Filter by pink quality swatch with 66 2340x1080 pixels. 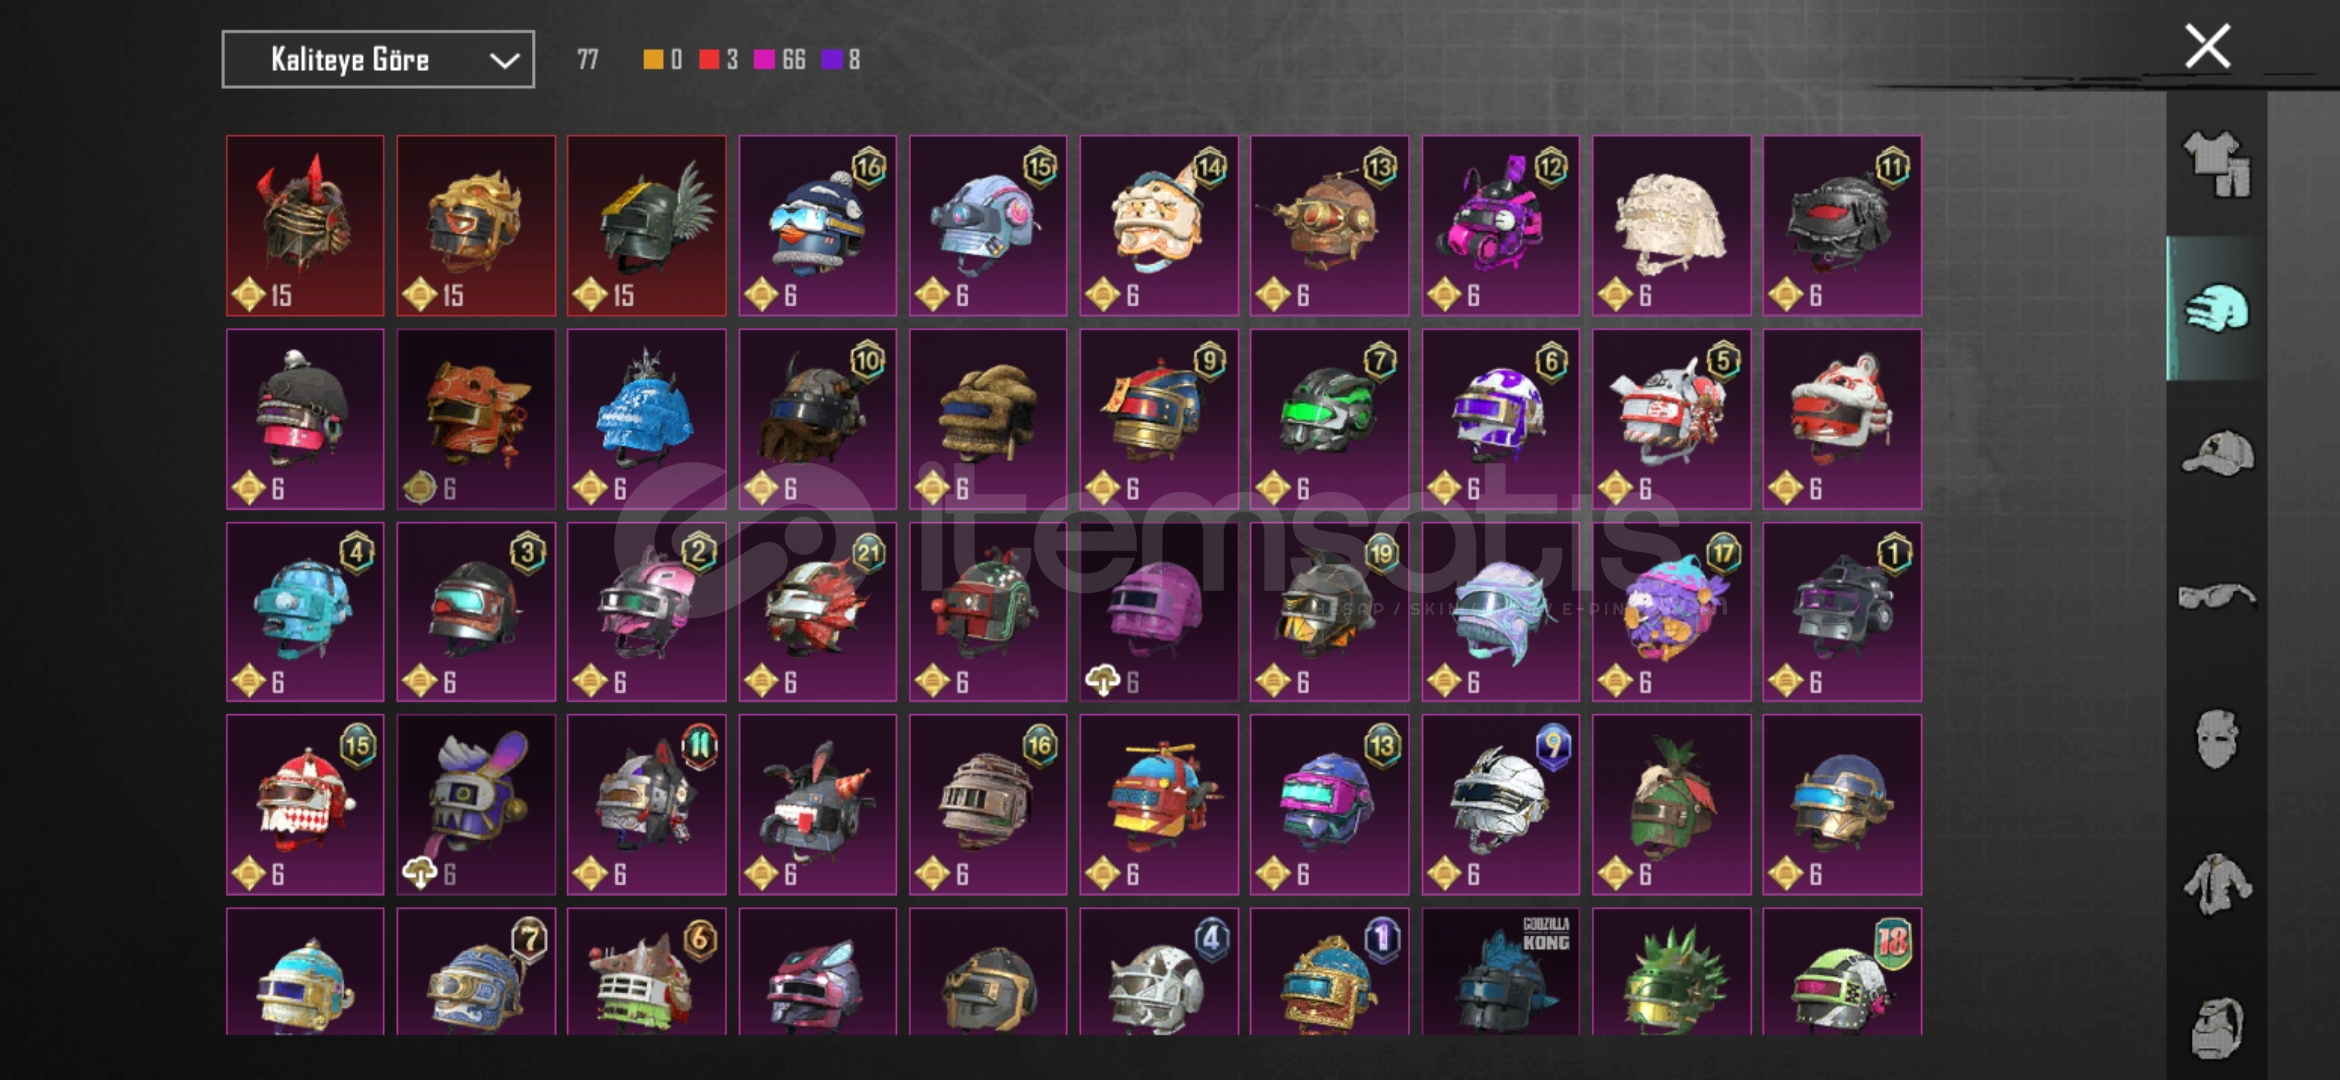point(779,60)
